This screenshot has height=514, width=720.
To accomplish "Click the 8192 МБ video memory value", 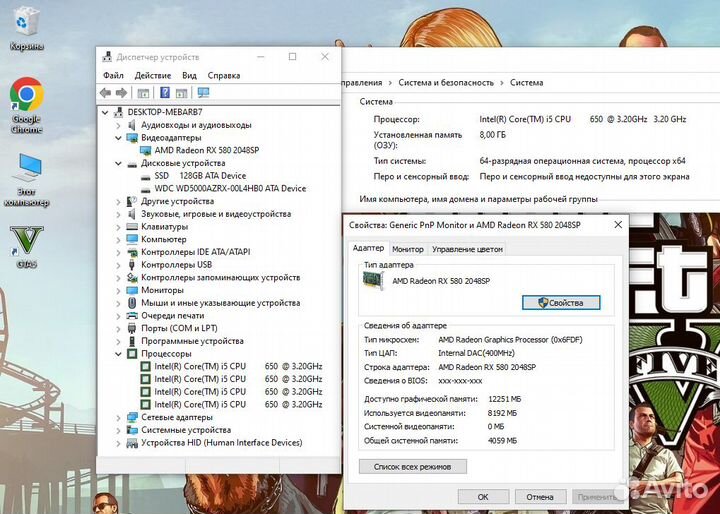I will pos(502,413).
